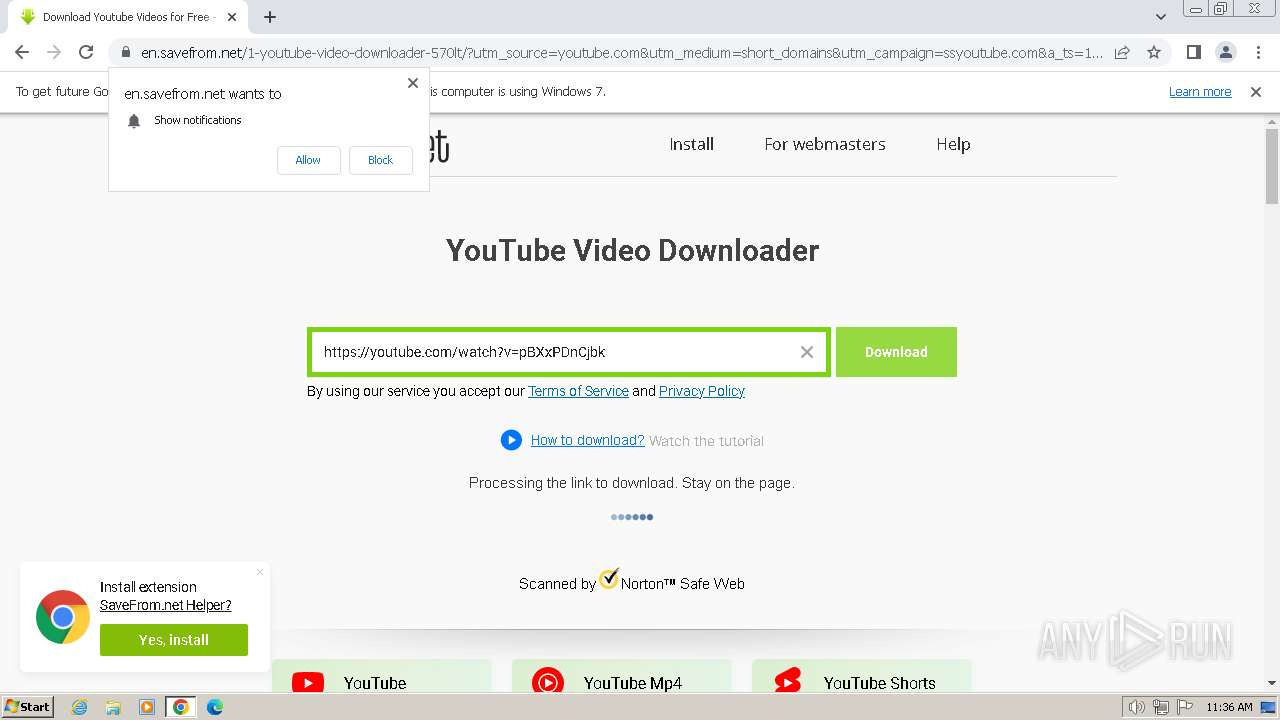This screenshot has width=1280, height=720.
Task: Close the notification permission popup
Action: tap(413, 83)
